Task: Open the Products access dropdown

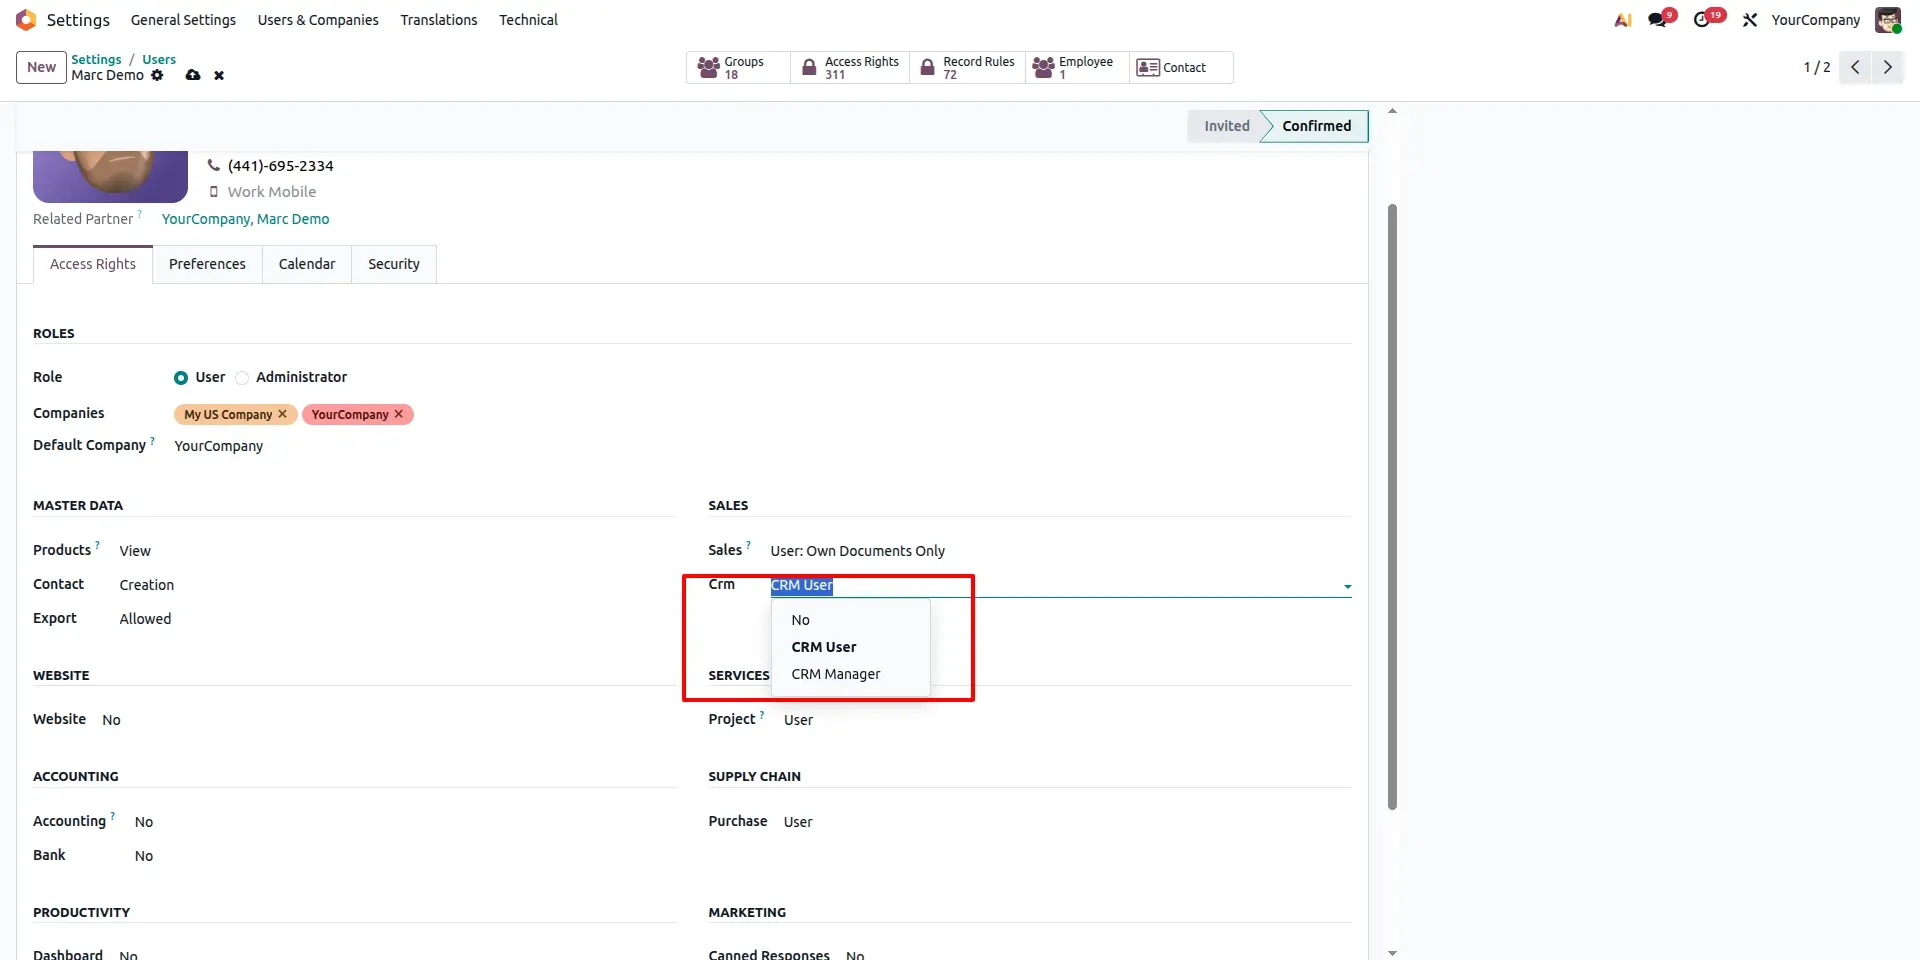Action: point(397,551)
